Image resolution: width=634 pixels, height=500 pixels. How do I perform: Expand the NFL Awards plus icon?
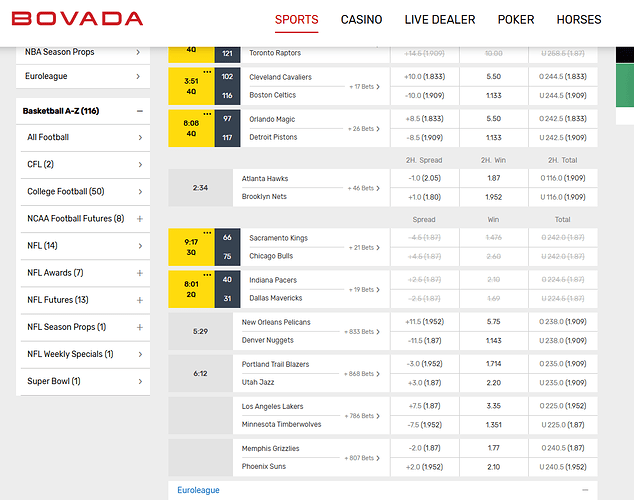pyautogui.click(x=139, y=273)
